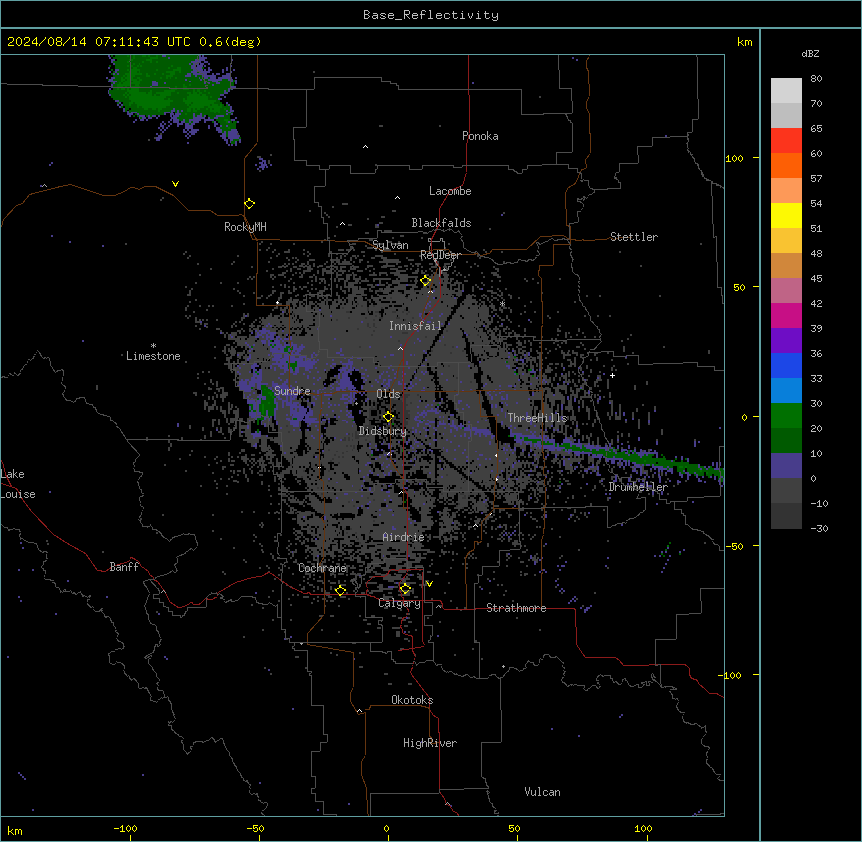Pick the magenta 42–39 dBZ legend swatch
This screenshot has width=862, height=842.
click(x=786, y=316)
